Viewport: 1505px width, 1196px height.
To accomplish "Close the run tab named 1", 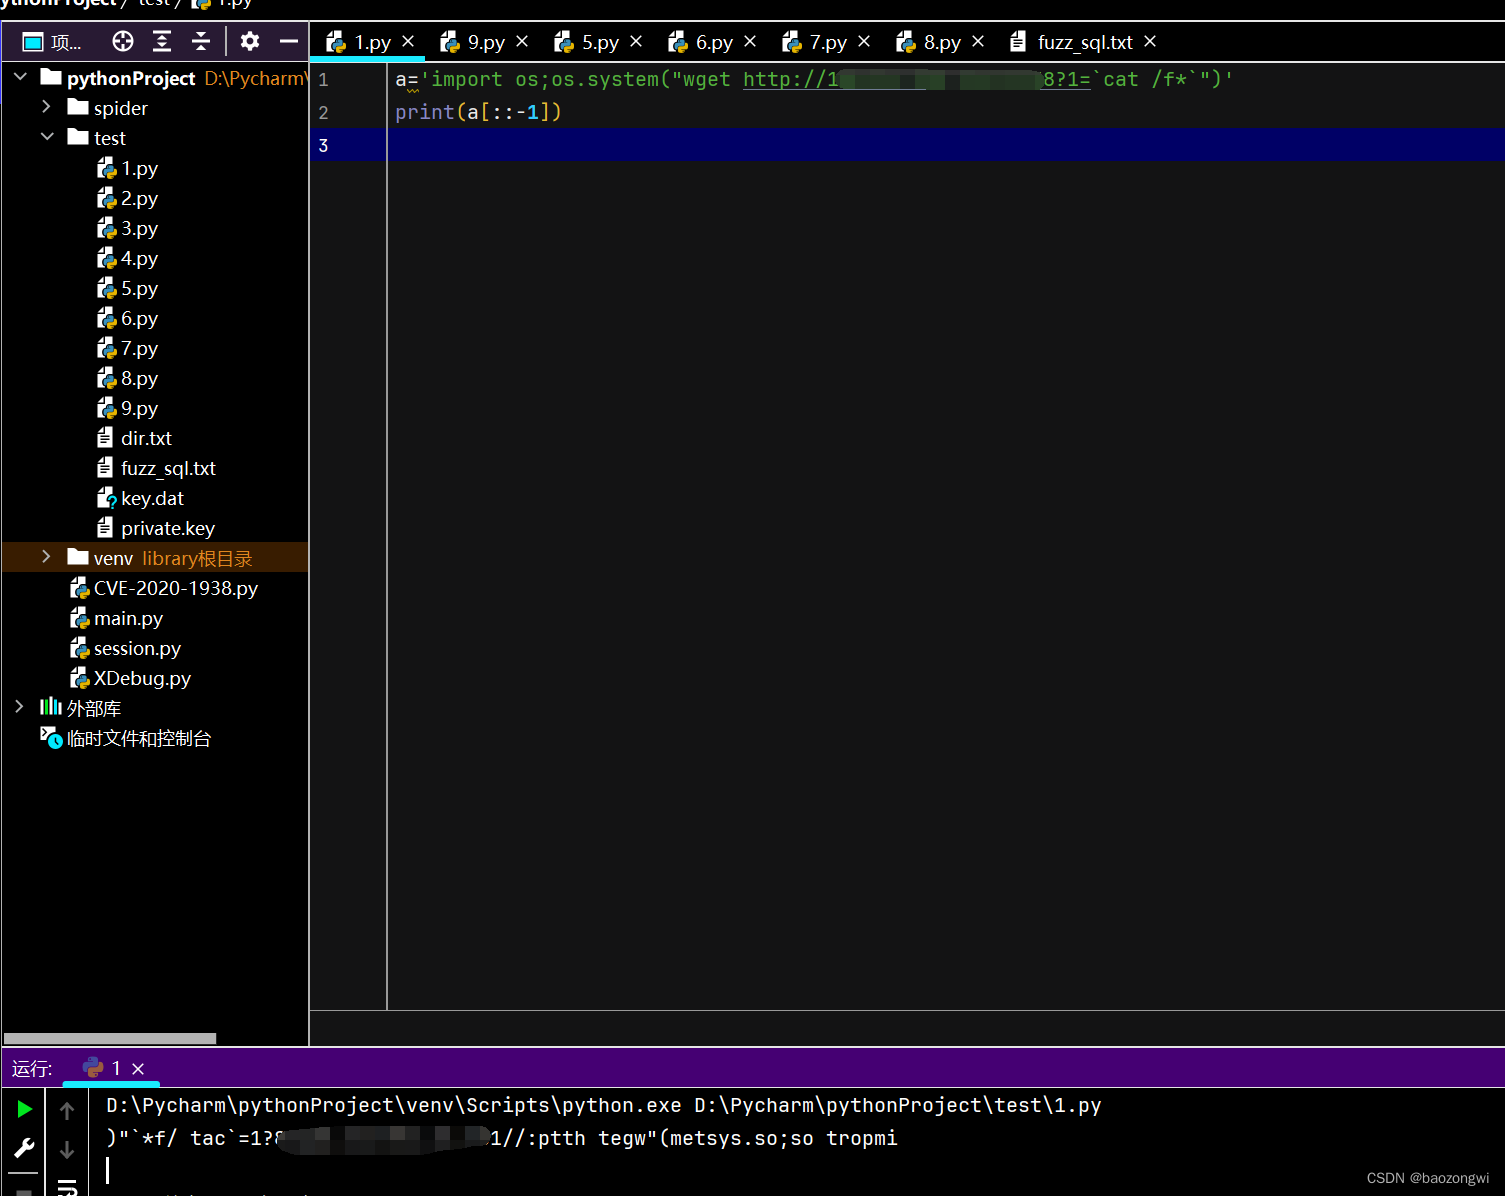I will click(138, 1069).
